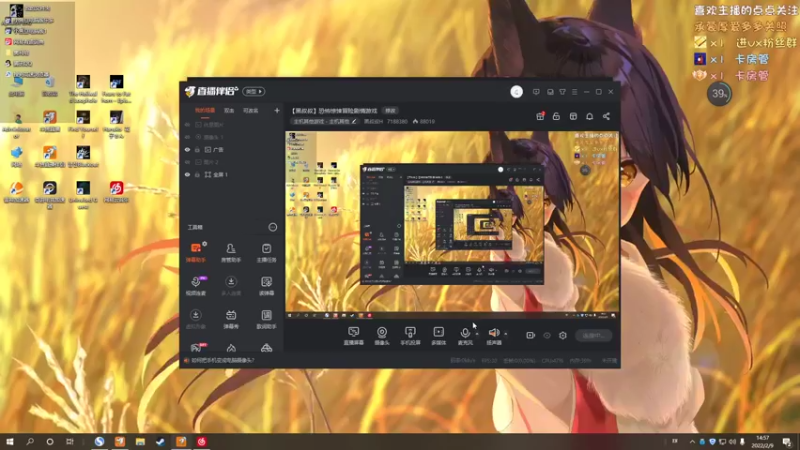Viewport: 800px width, 450px height.
Task: Click the start streaming button at bottom right
Action: (x=593, y=336)
